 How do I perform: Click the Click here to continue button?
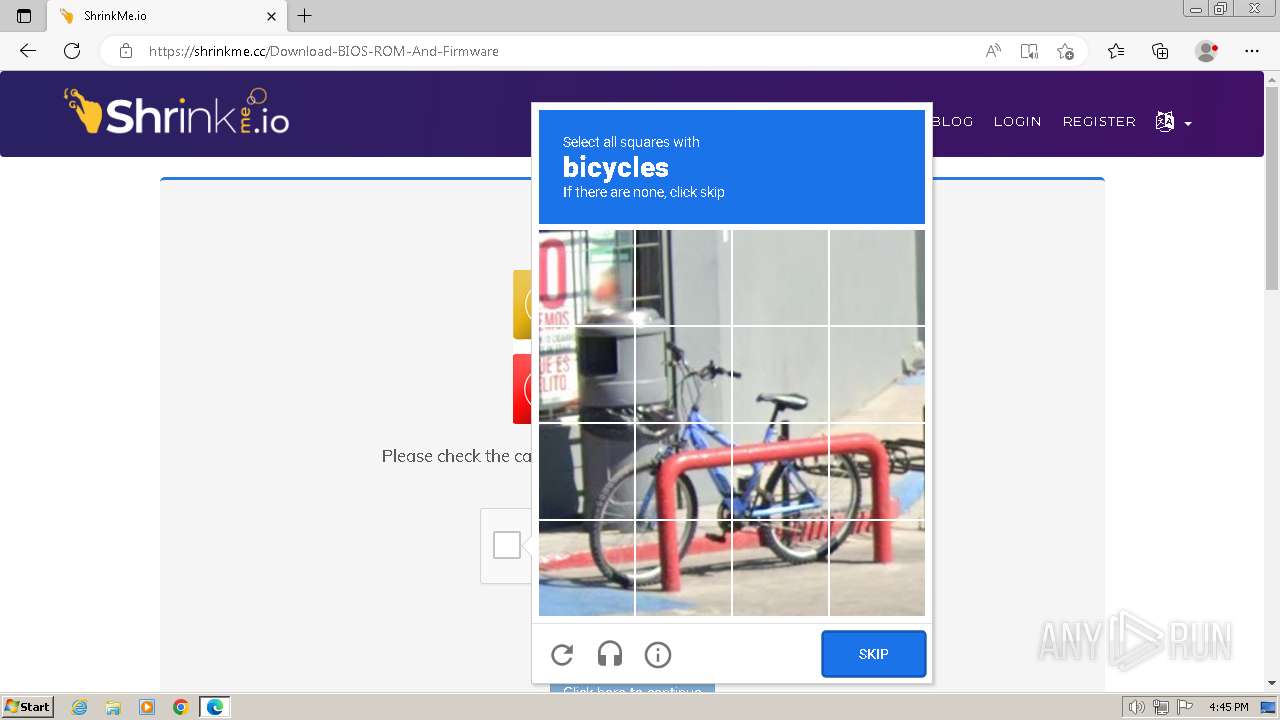tap(632, 690)
